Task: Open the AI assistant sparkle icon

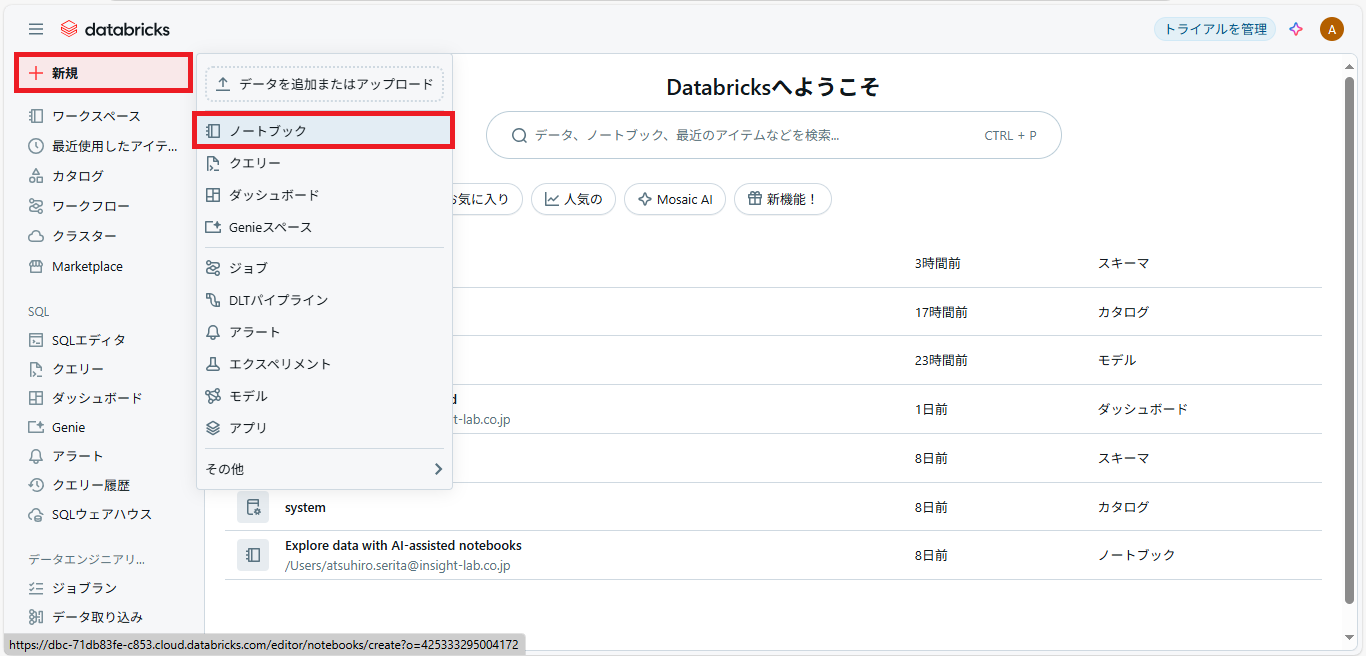Action: coord(1296,29)
